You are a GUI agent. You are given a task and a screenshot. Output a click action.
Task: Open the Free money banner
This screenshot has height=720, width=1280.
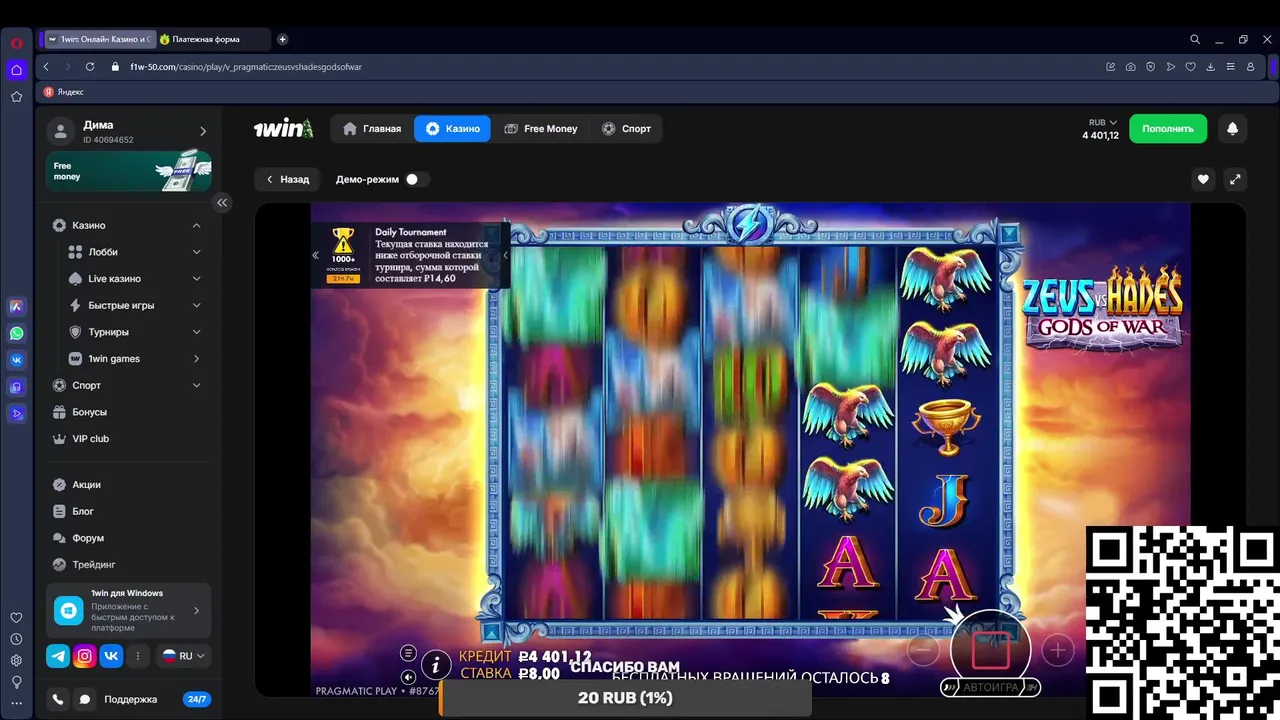coord(128,171)
